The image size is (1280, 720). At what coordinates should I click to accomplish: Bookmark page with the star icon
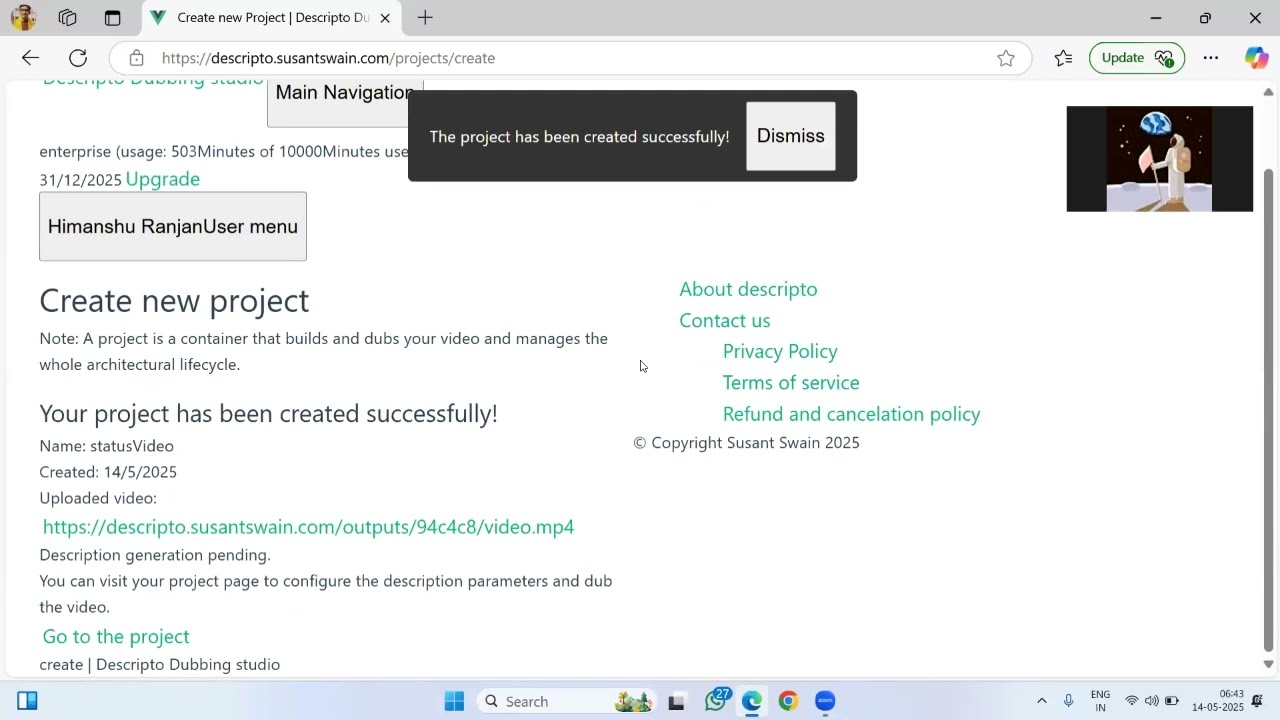point(1006,58)
